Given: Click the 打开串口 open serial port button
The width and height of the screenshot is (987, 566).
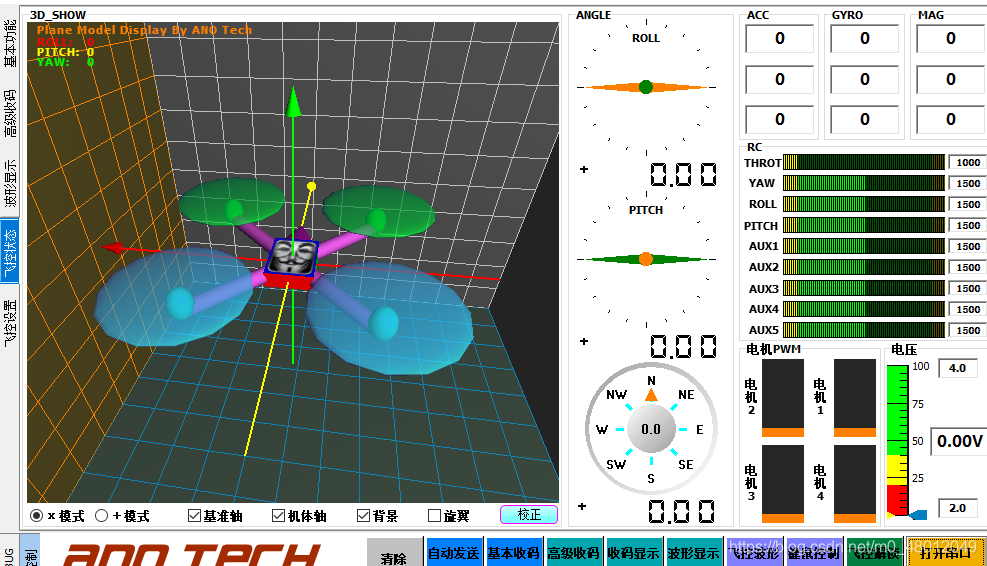Looking at the screenshot, I should tap(944, 552).
